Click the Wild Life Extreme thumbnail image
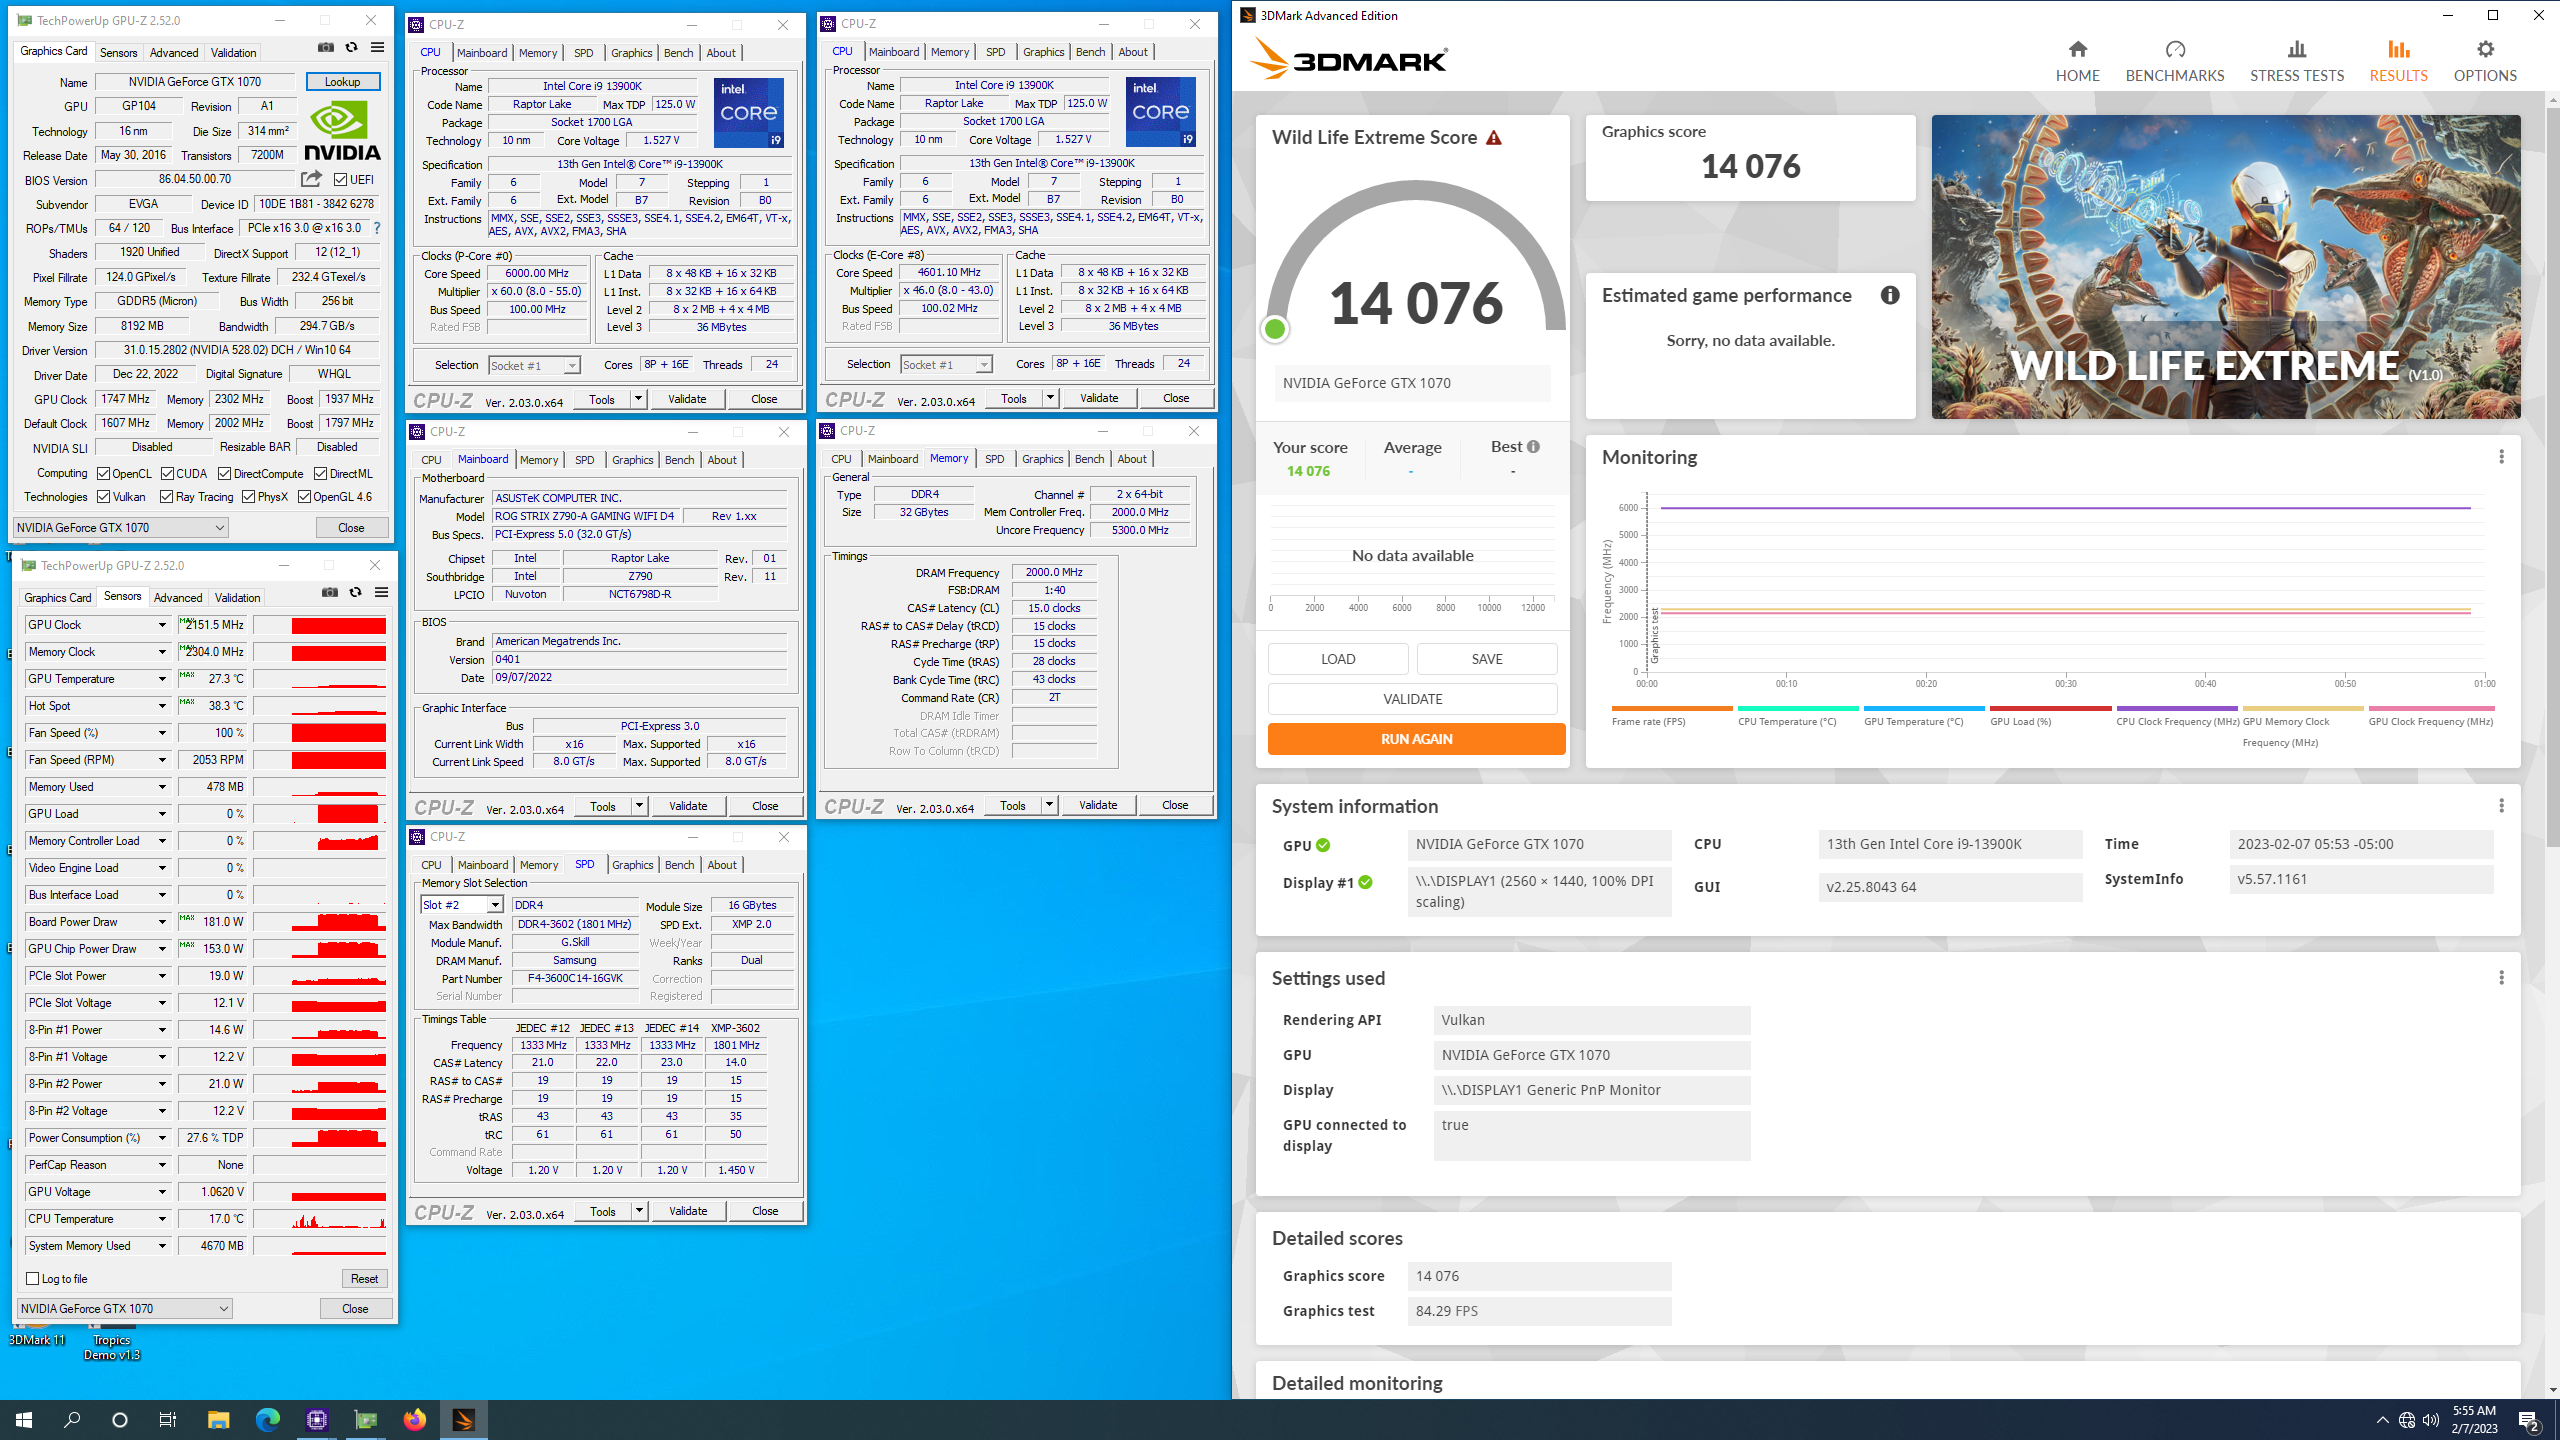Image resolution: width=2560 pixels, height=1440 pixels. coord(2226,266)
